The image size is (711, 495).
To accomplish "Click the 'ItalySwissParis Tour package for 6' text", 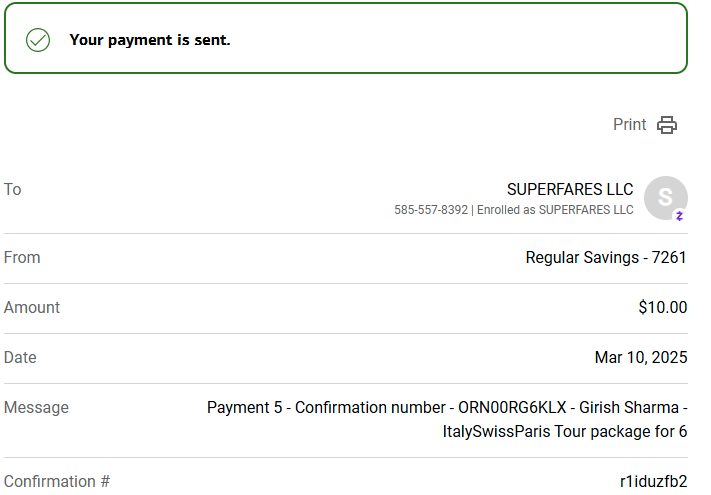I will (565, 432).
